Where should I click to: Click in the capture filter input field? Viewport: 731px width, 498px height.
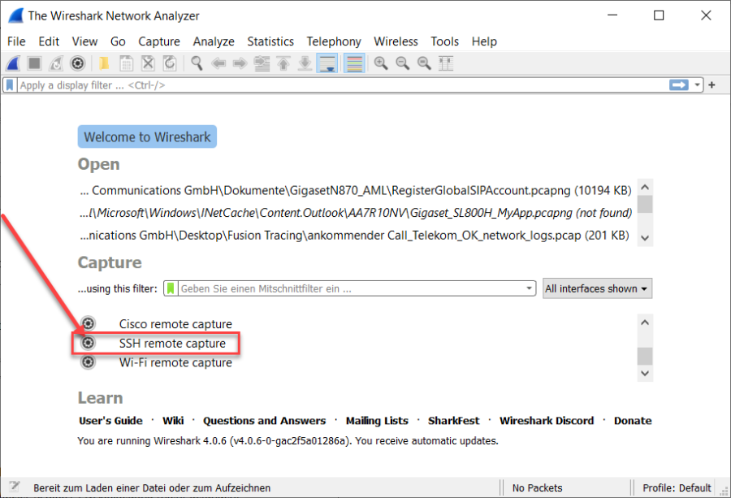[351, 289]
